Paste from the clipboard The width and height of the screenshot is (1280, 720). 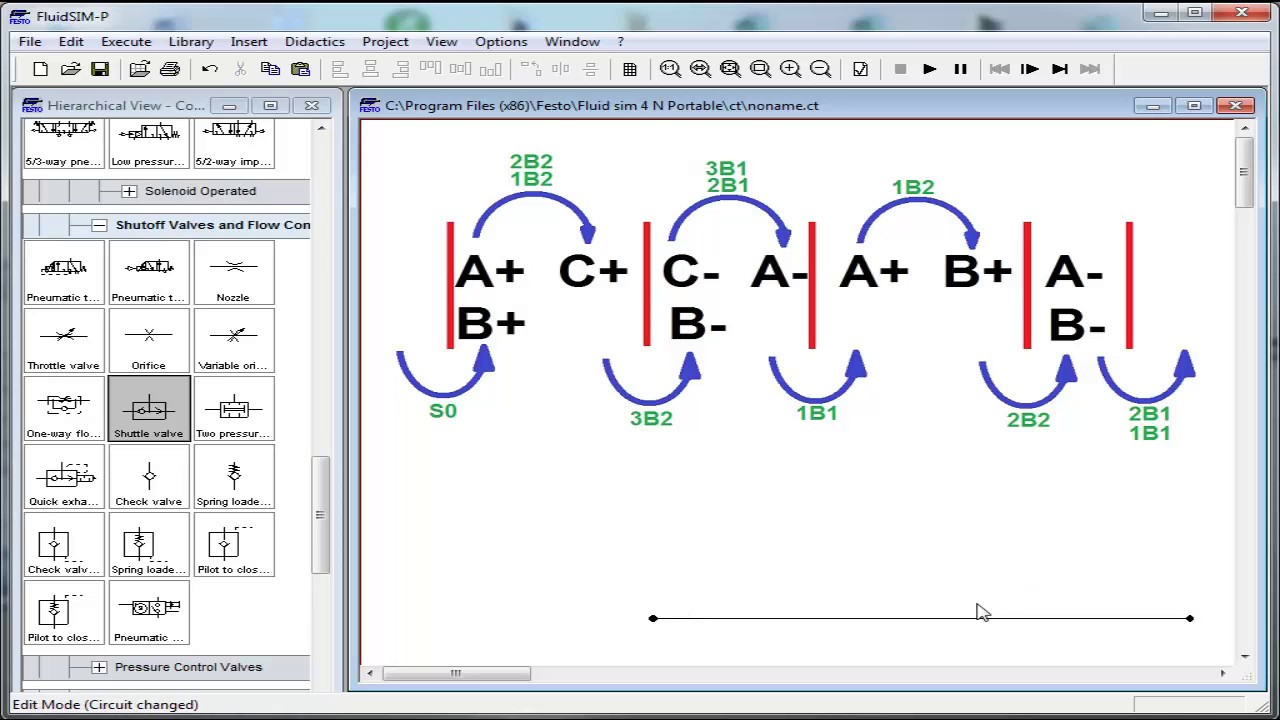point(300,69)
